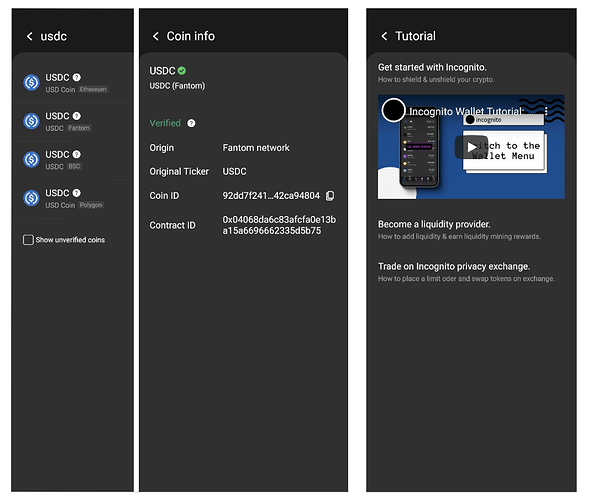Click 'How to place a limit oder' description
The height and width of the screenshot is (500, 593).
(466, 279)
